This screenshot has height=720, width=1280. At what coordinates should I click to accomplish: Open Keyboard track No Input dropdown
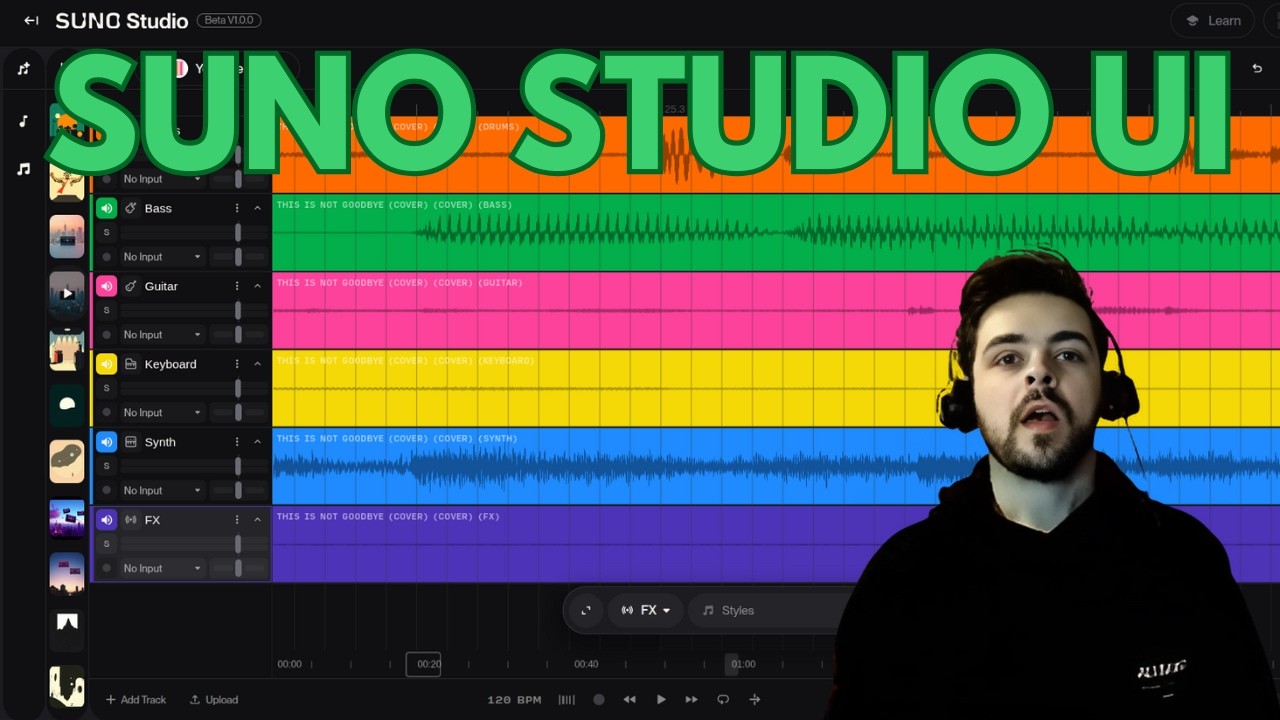(162, 413)
